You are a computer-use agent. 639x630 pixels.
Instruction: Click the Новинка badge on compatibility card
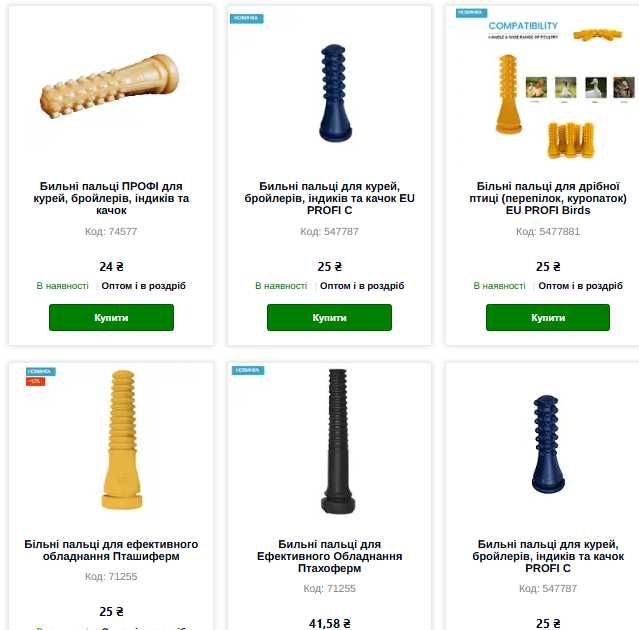(x=472, y=13)
